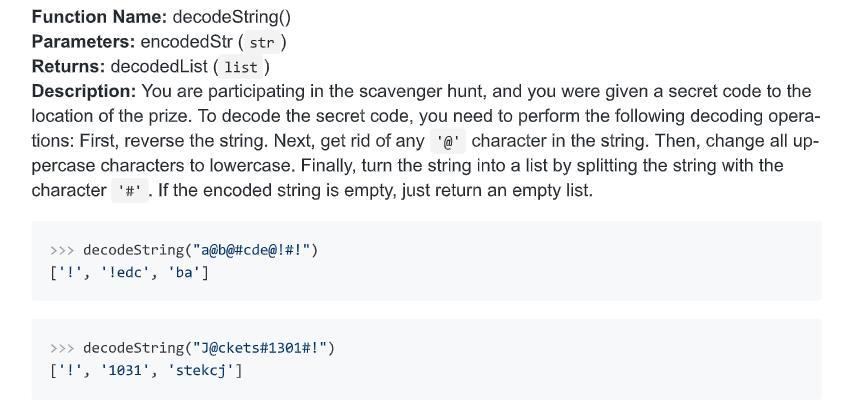Click the first example's decodeString call line

point(184,250)
